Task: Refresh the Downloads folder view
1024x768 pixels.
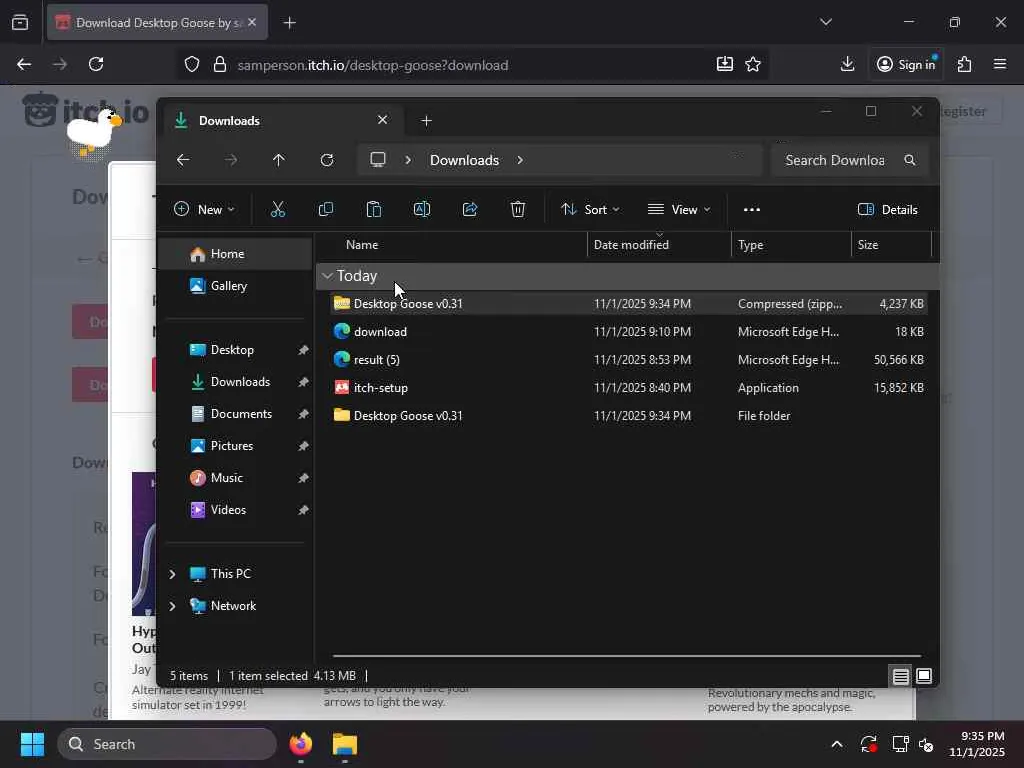Action: [x=327, y=160]
